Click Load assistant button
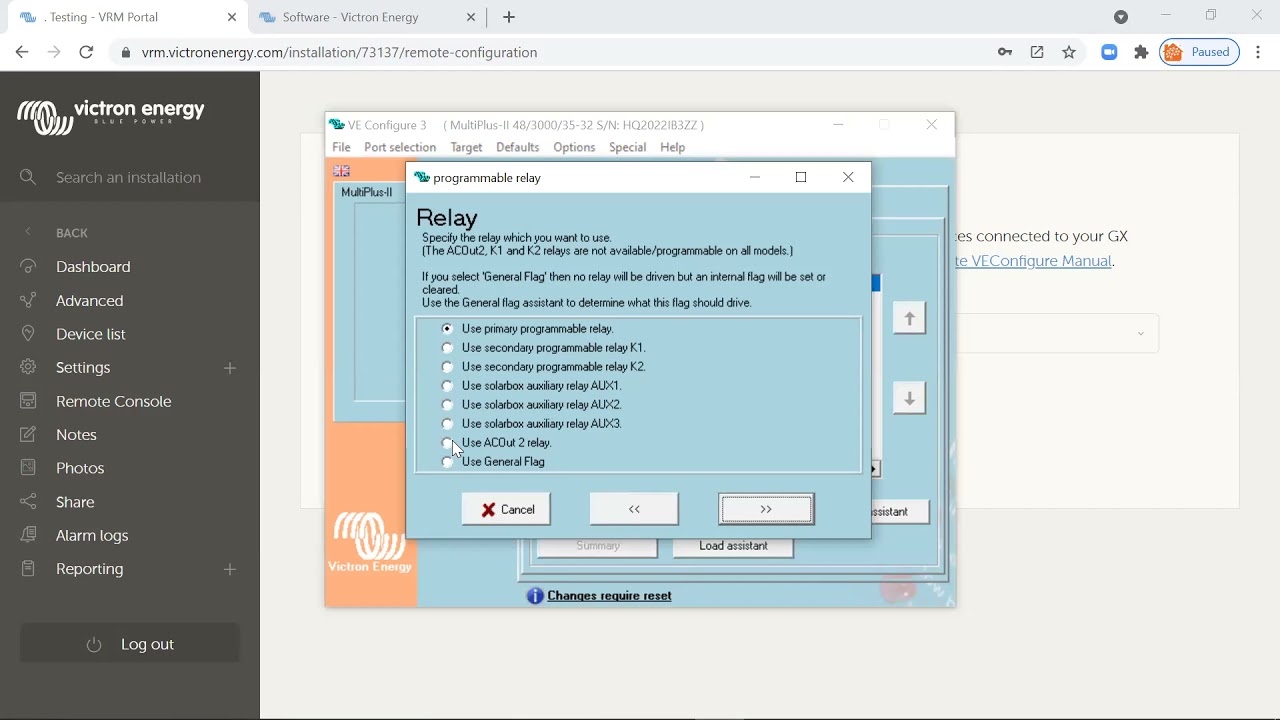Viewport: 1280px width, 720px height. [733, 546]
